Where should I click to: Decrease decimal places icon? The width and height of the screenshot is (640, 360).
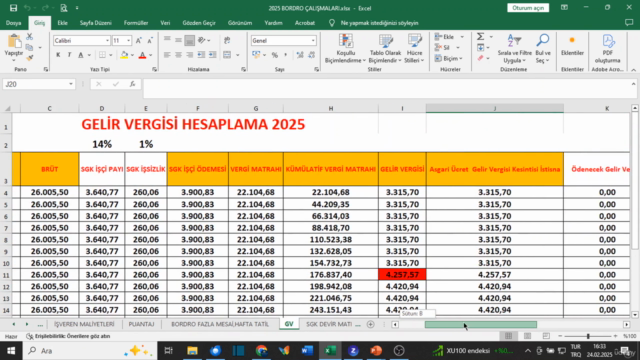(311, 55)
